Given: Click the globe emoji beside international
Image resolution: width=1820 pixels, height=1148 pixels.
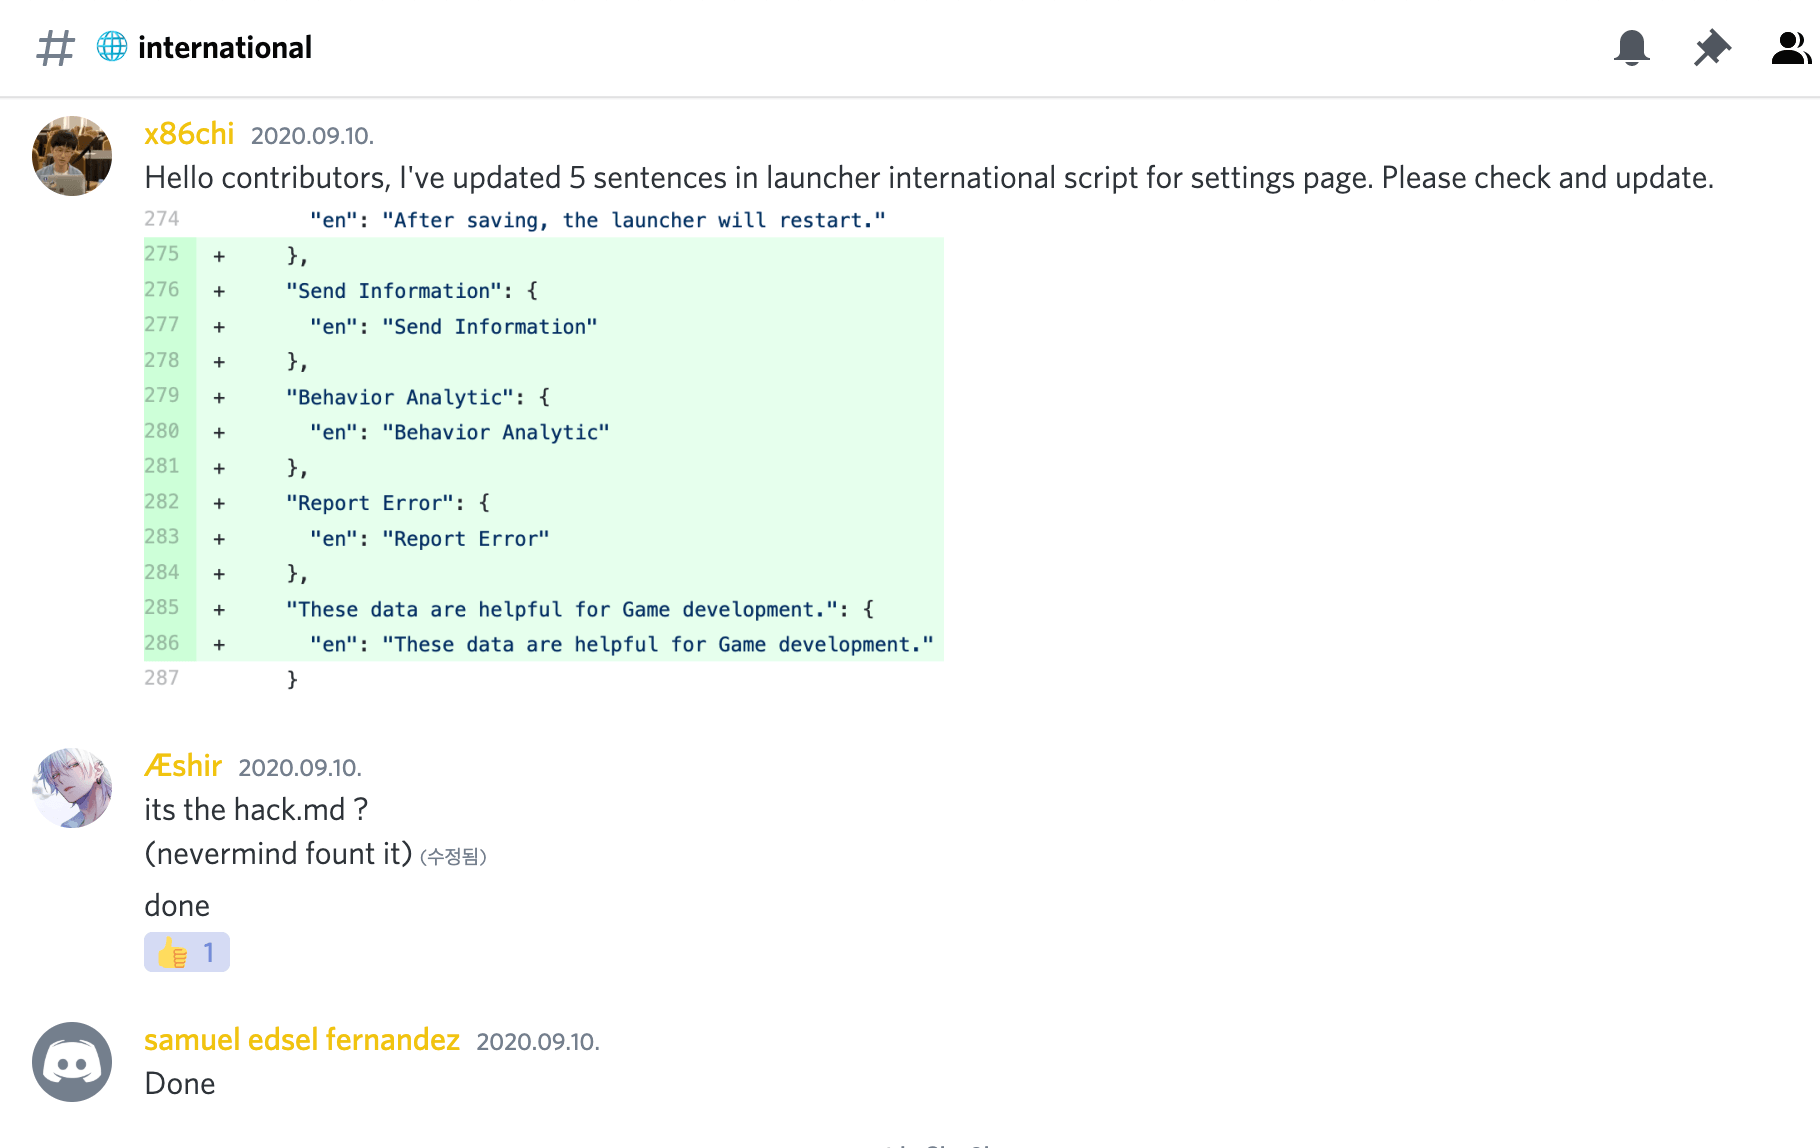Looking at the screenshot, I should pyautogui.click(x=112, y=46).
